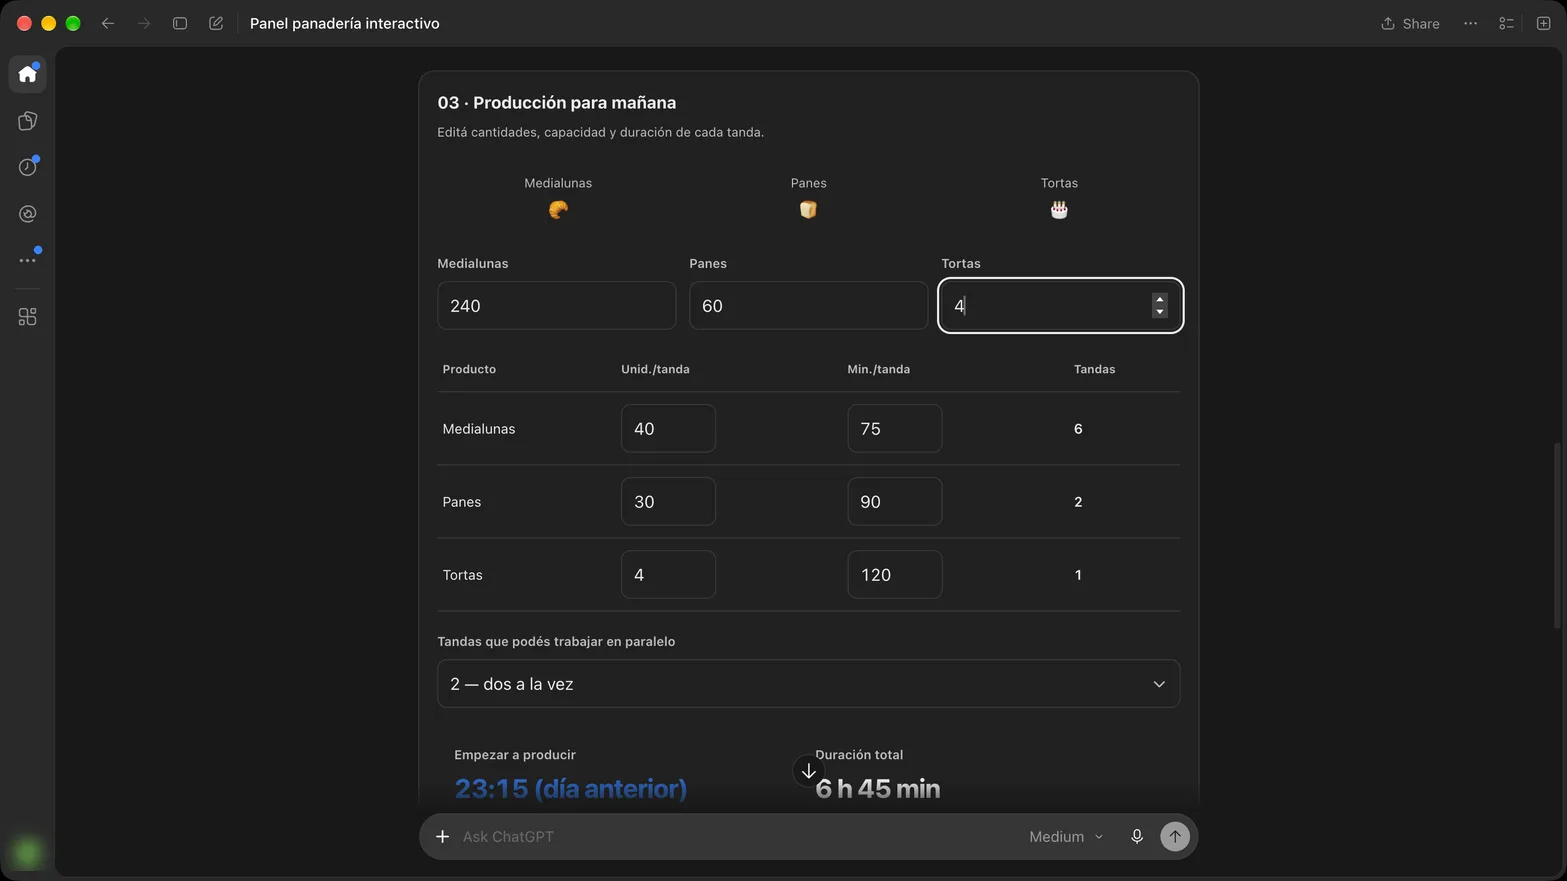Toggle the sidebar panel icon
Screen dimensions: 1567x881
[180, 23]
